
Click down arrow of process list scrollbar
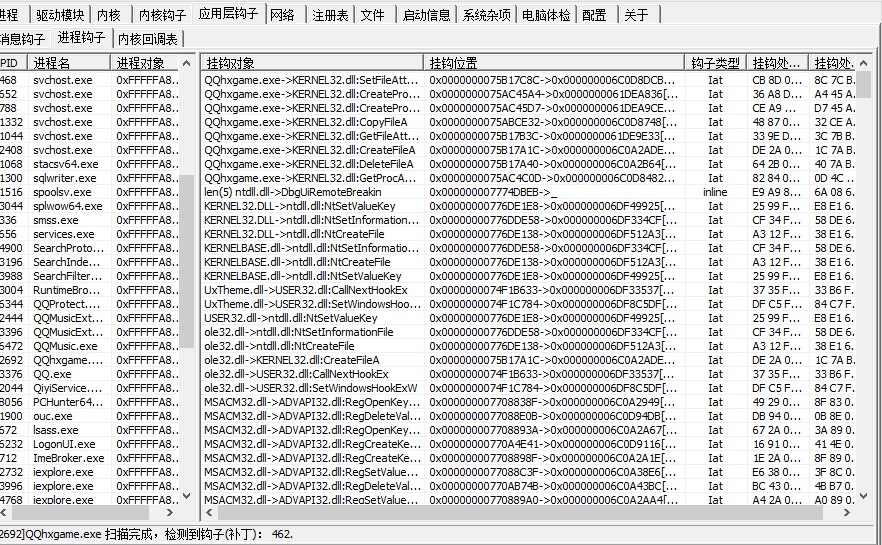pos(187,496)
